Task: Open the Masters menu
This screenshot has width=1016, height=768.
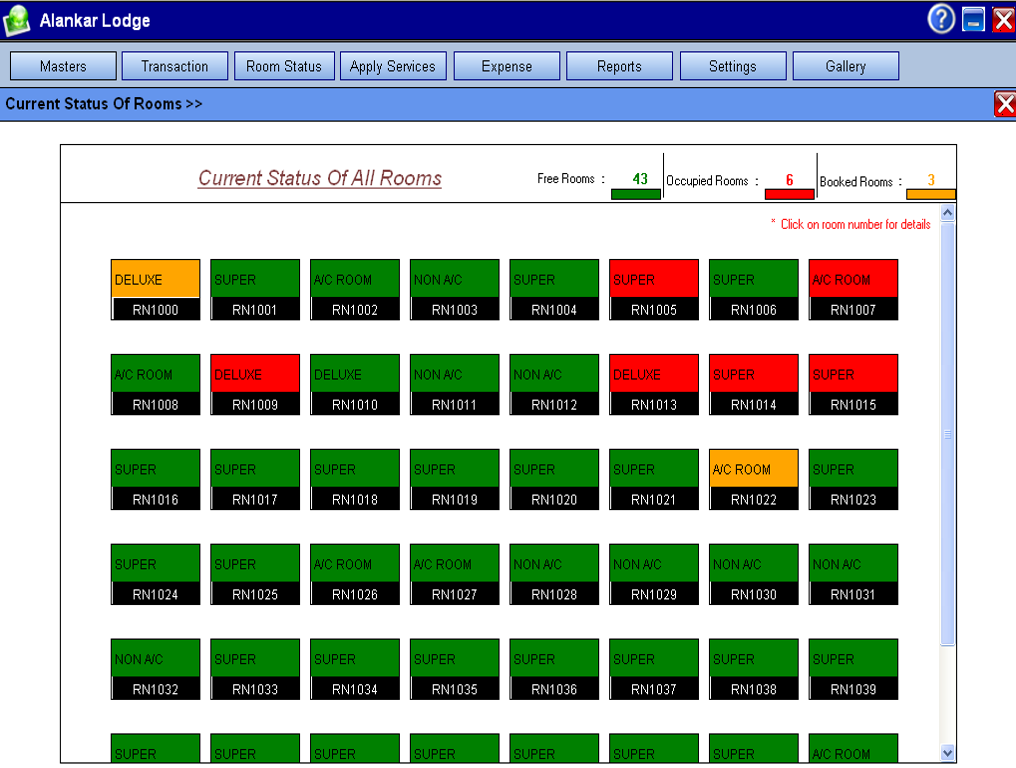Action: (x=63, y=66)
